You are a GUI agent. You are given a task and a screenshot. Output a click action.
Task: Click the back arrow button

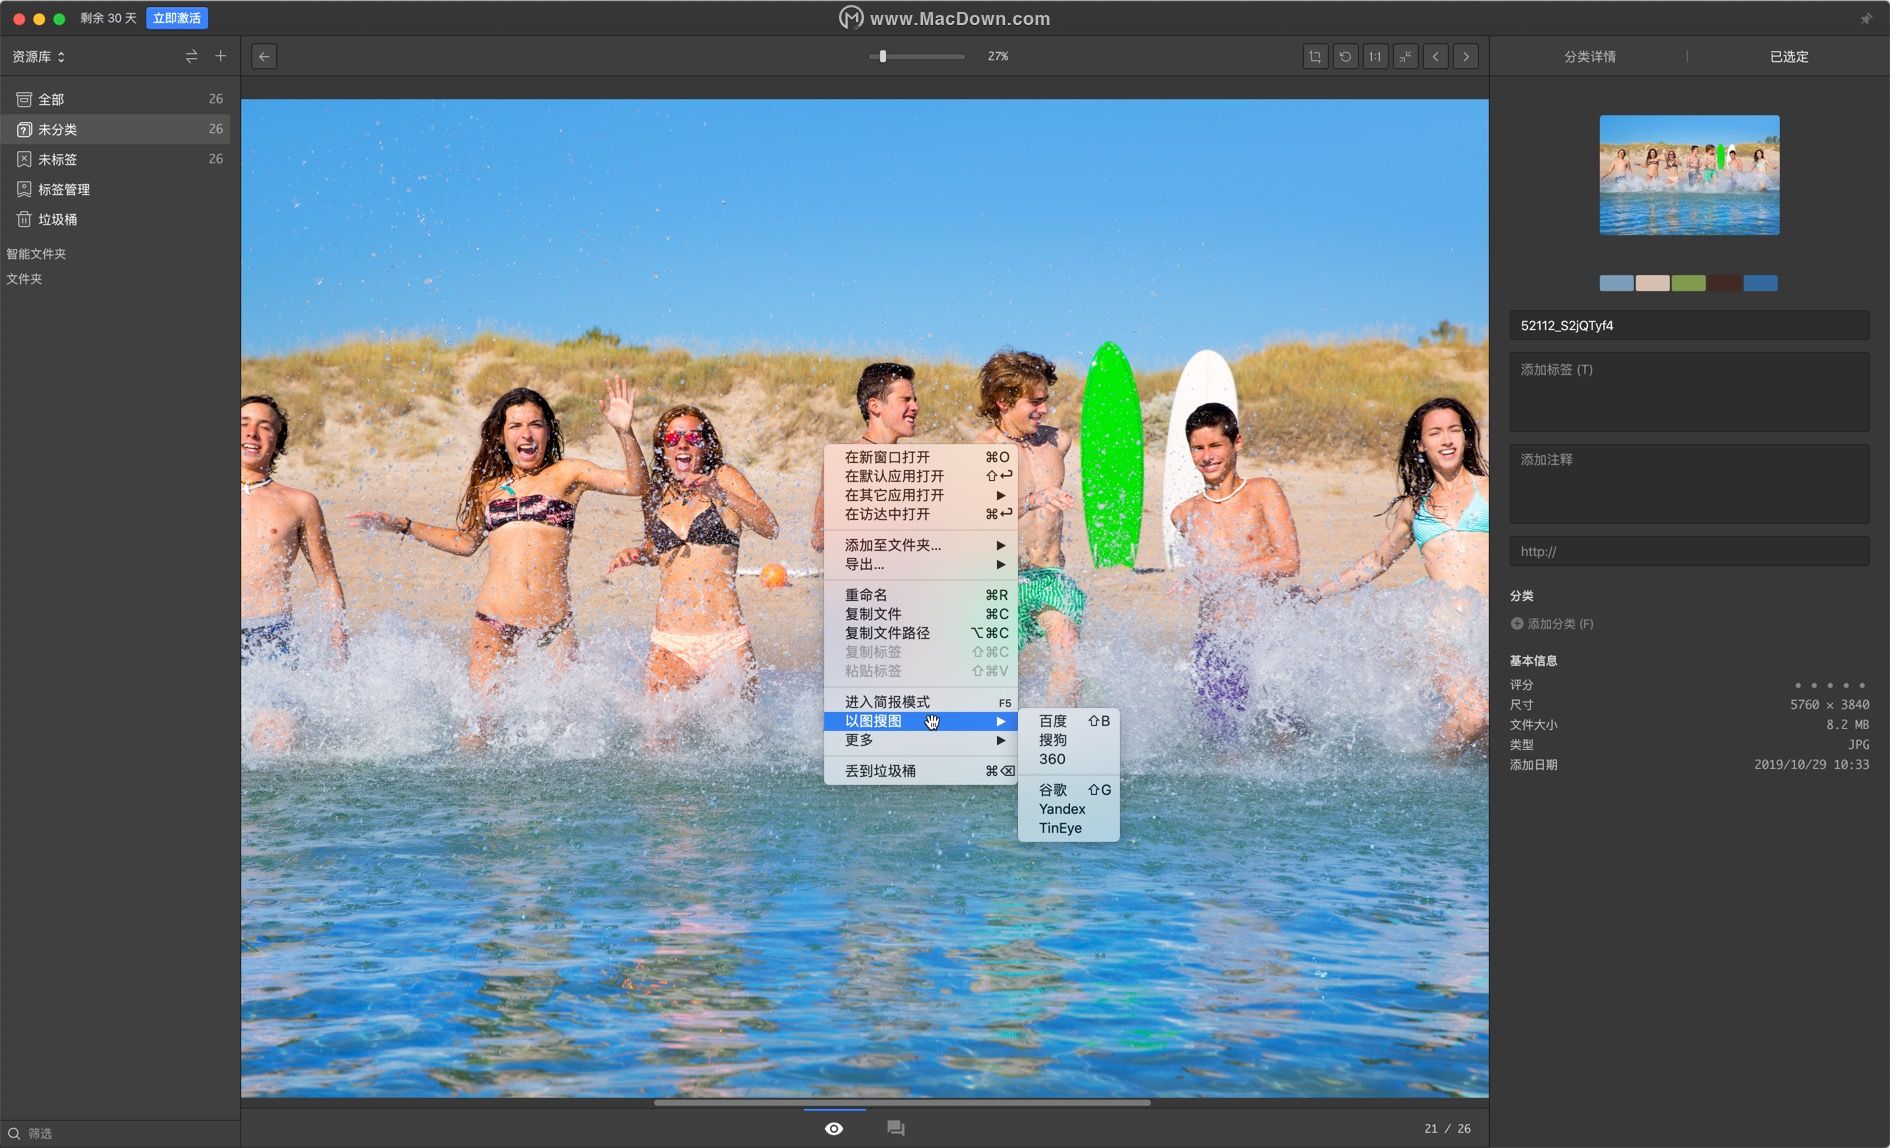(x=264, y=57)
